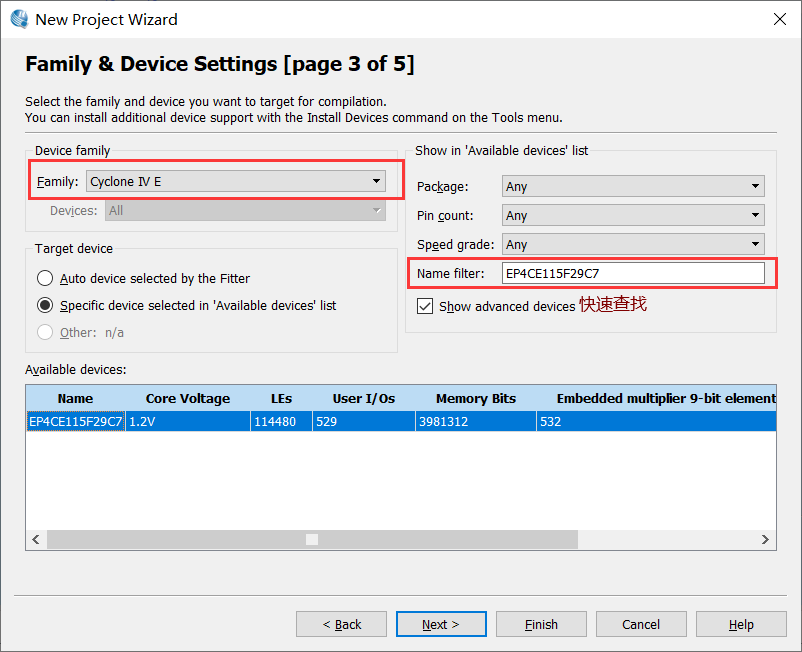Open Help for the wizard
The image size is (802, 652).
point(741,624)
